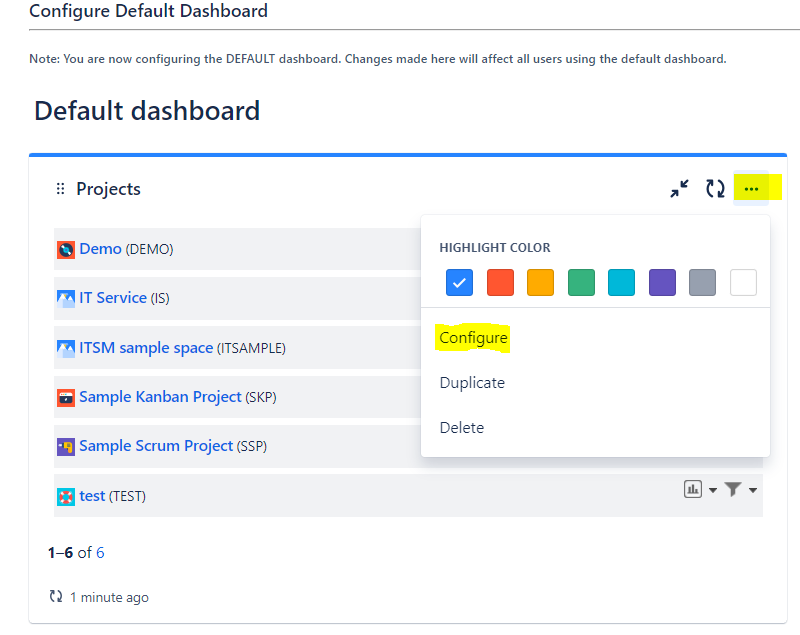This screenshot has width=800, height=635.
Task: Click the test project lifebuoy avatar
Action: (x=66, y=496)
